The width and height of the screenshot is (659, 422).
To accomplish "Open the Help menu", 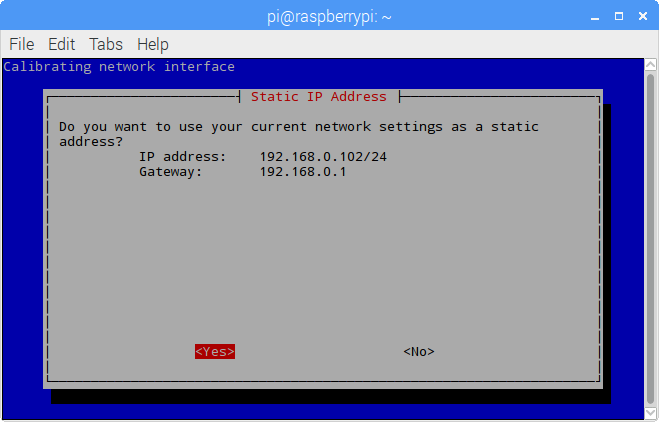I will click(x=153, y=45).
